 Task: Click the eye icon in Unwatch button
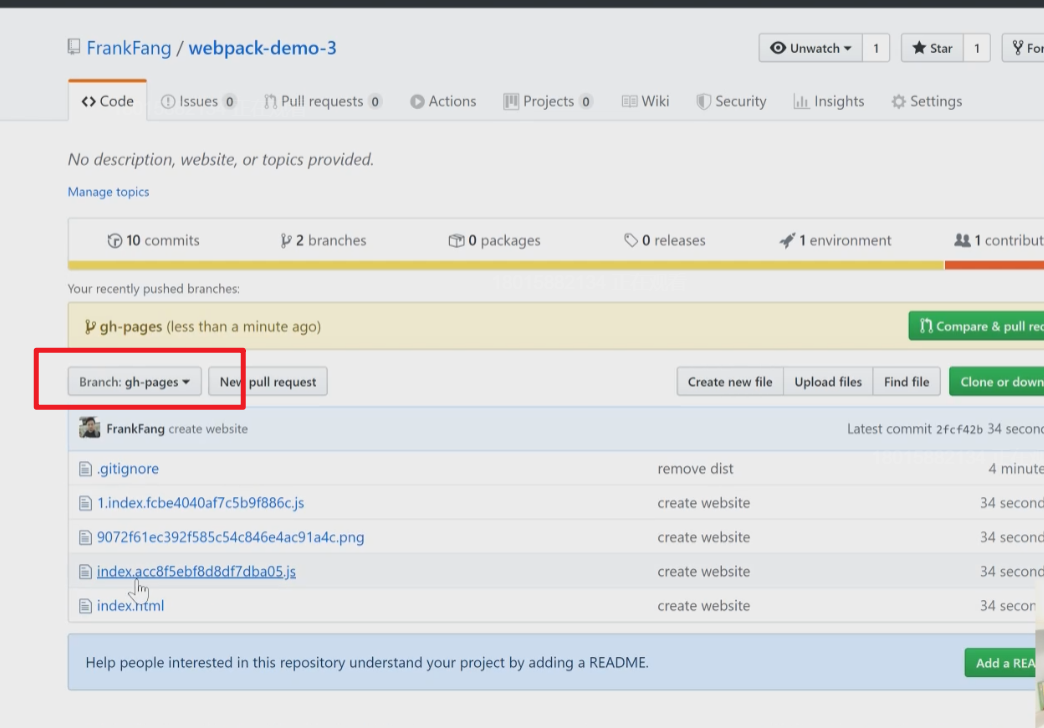(778, 48)
